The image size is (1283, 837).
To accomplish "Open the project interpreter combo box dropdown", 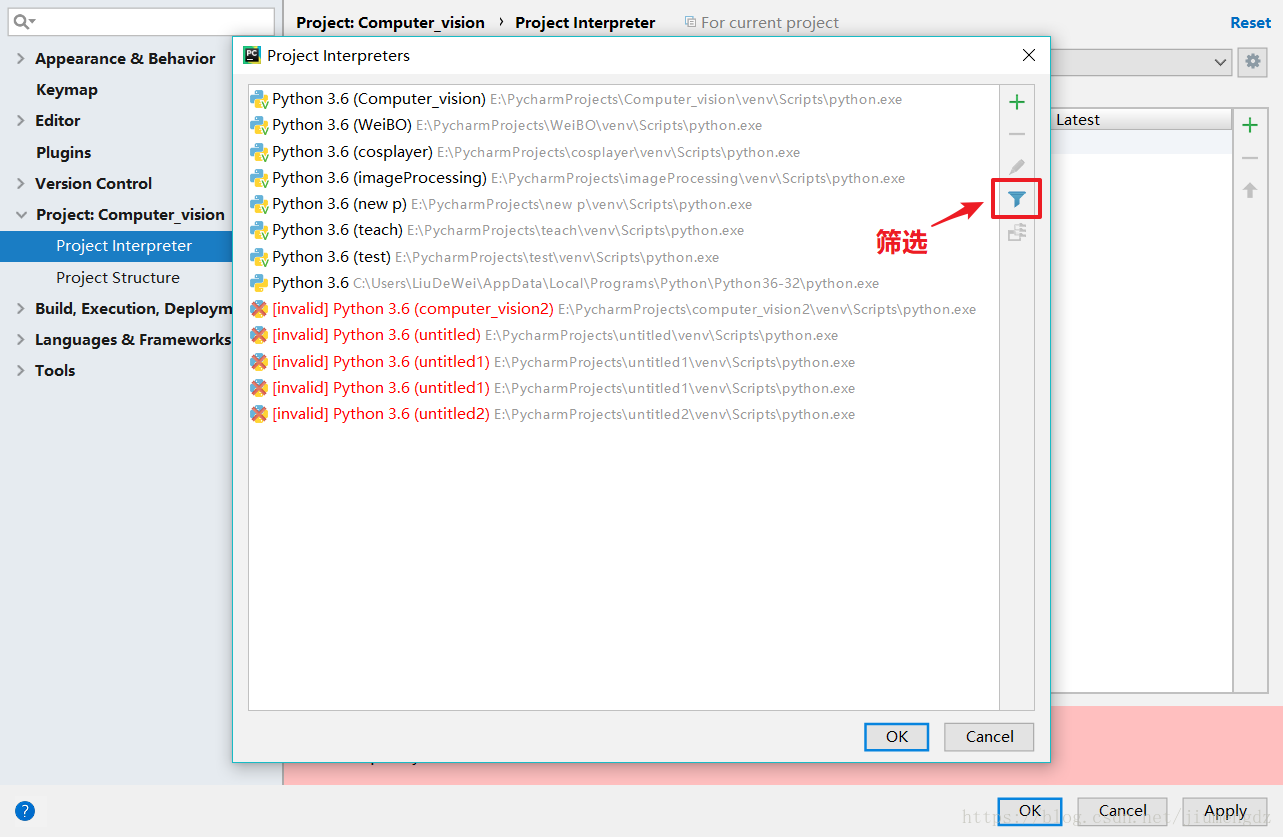I will (1222, 62).
